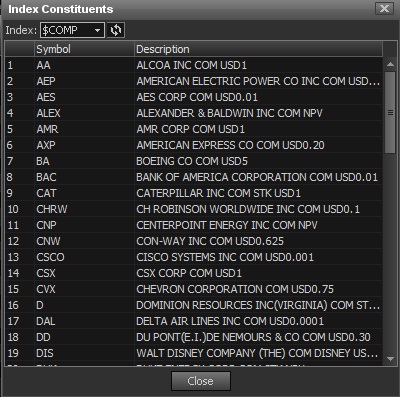Select the BAC symbol
The height and width of the screenshot is (397, 400).
tap(46, 177)
